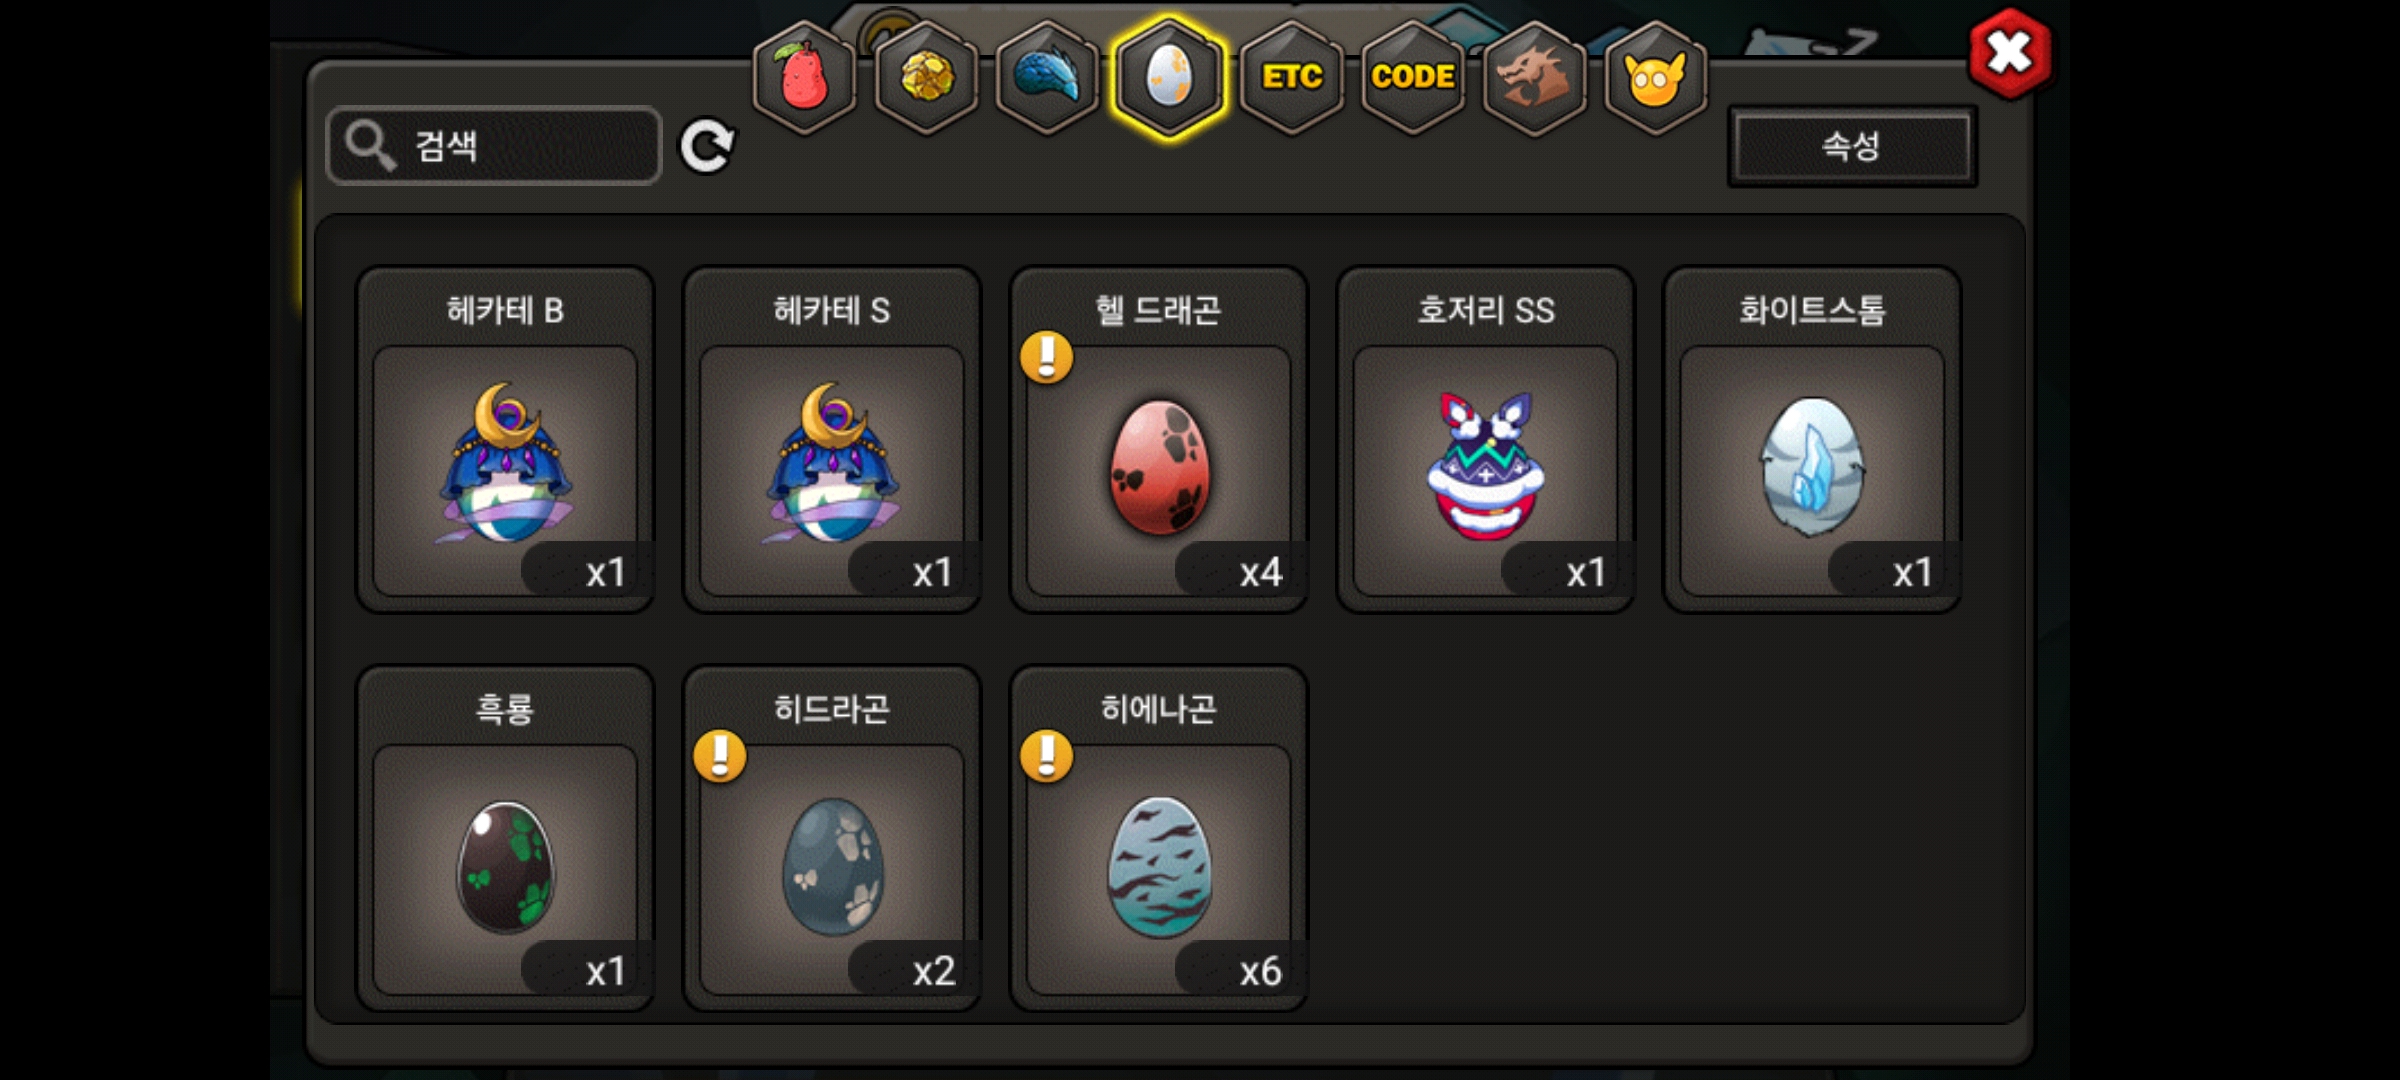Open the 속성 attribute filter
The width and height of the screenshot is (2400, 1080).
click(1852, 146)
